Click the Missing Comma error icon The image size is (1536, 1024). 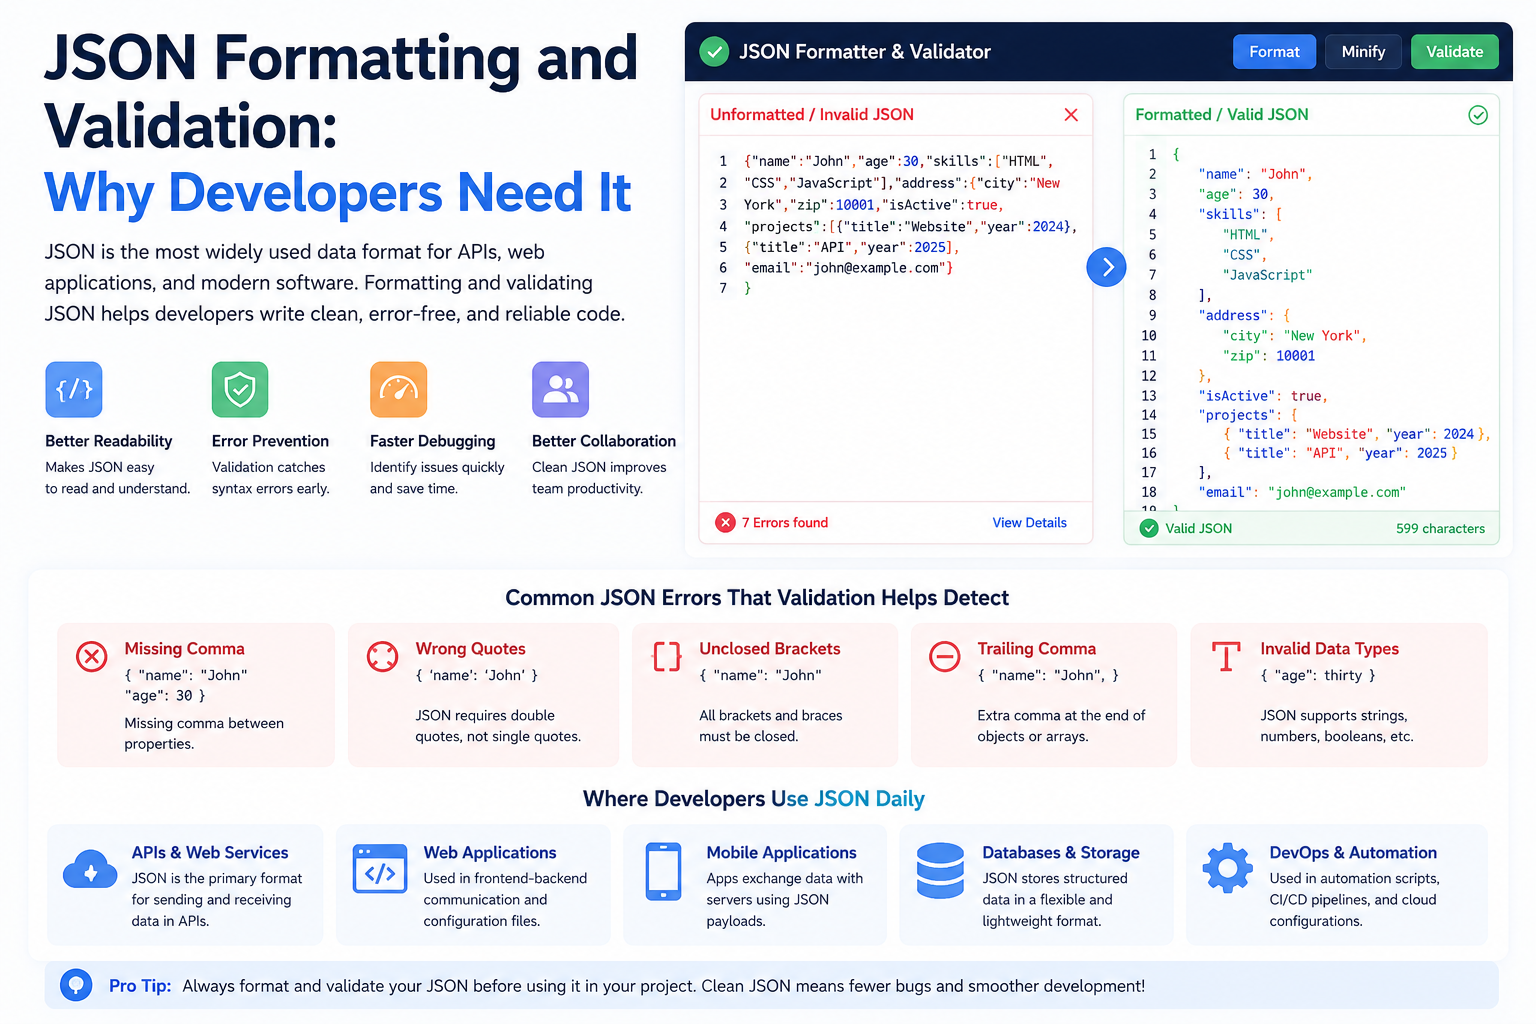92,657
